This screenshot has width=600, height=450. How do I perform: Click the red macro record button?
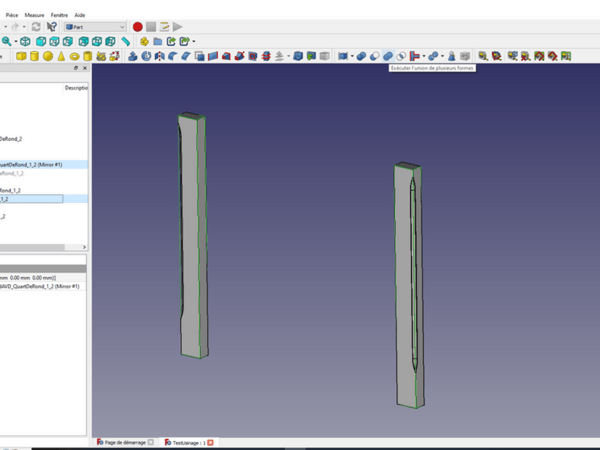click(138, 27)
